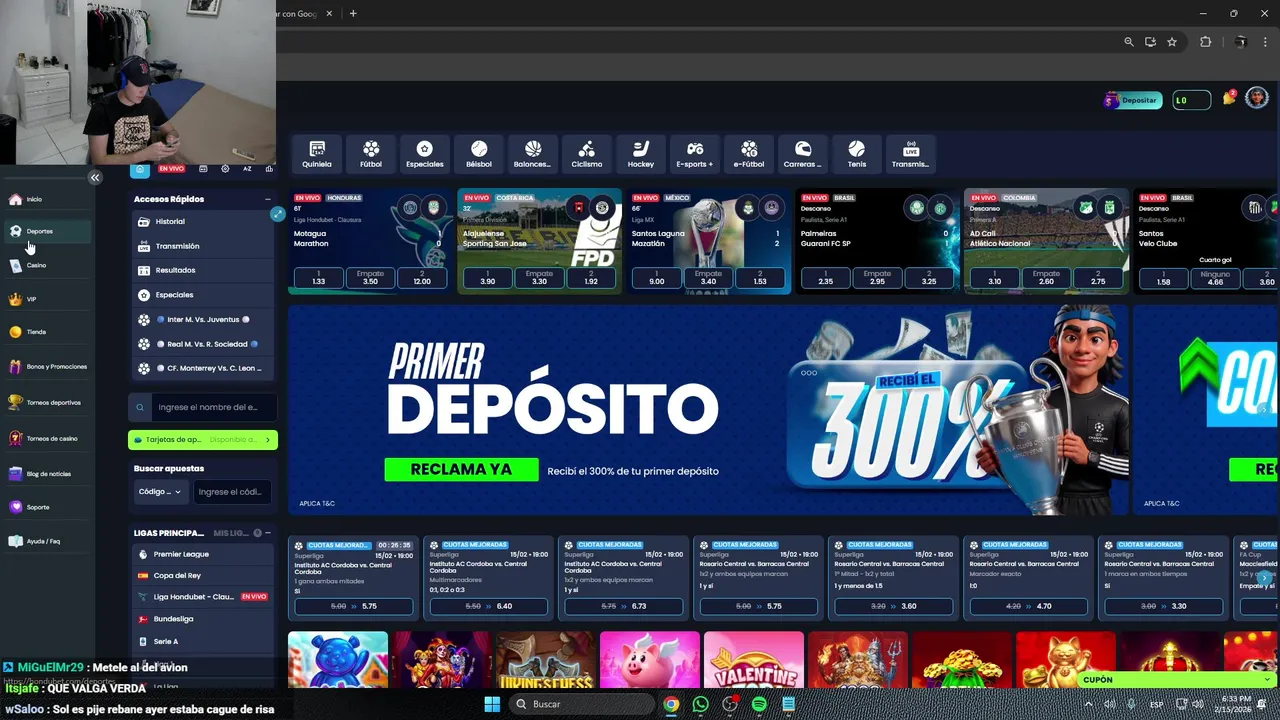Open the settings gear in the sports menu
This screenshot has height=720, width=1280.
click(225, 169)
